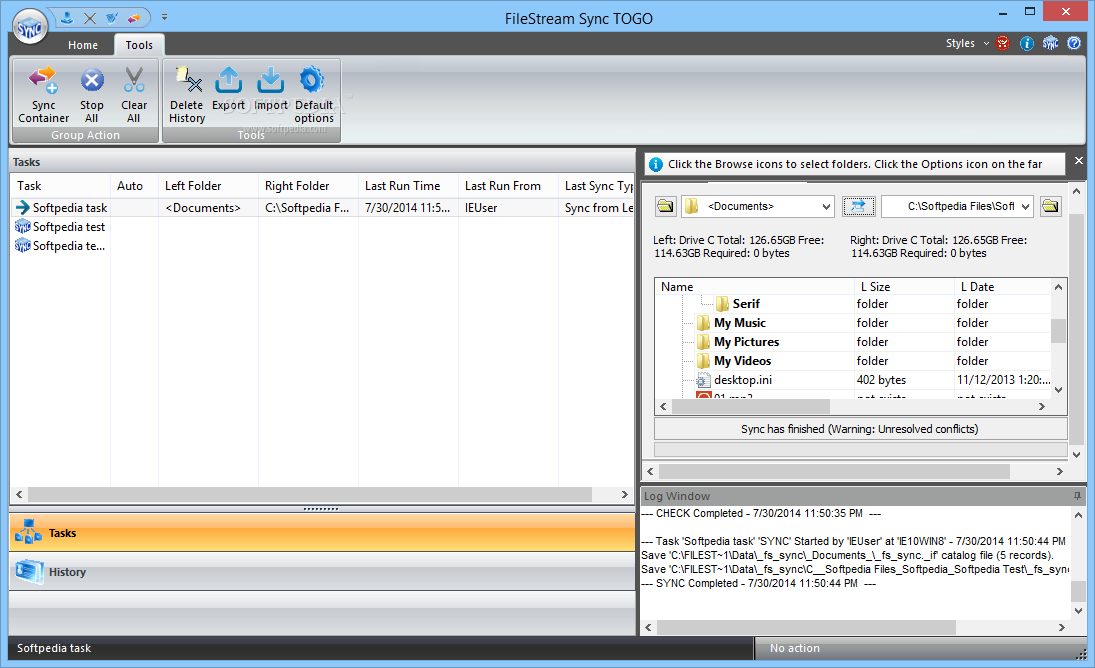Click the download-to-drive icon in quick access toolbar
This screenshot has height=668, width=1095.
point(67,18)
